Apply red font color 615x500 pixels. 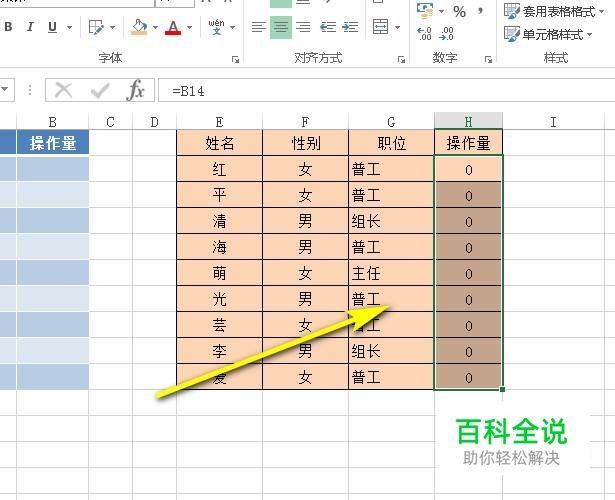pos(173,27)
